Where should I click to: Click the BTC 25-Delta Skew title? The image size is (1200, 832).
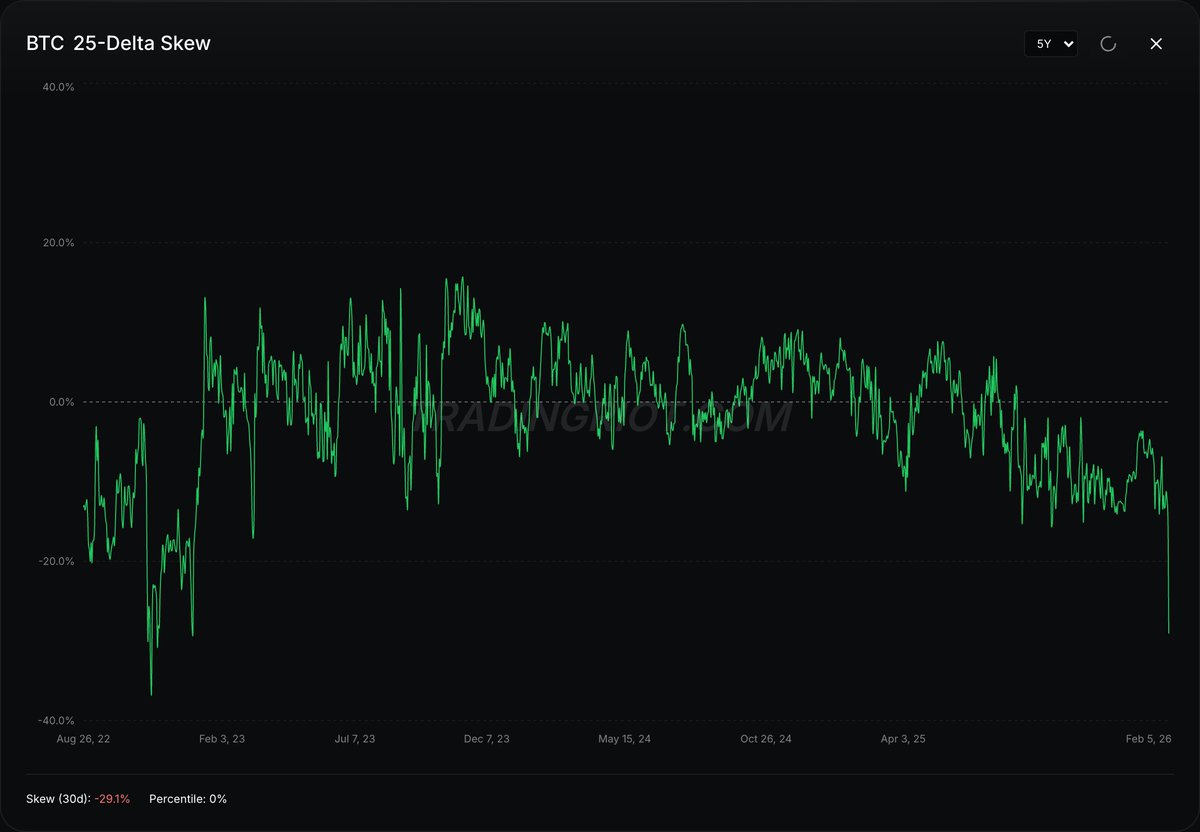point(118,43)
